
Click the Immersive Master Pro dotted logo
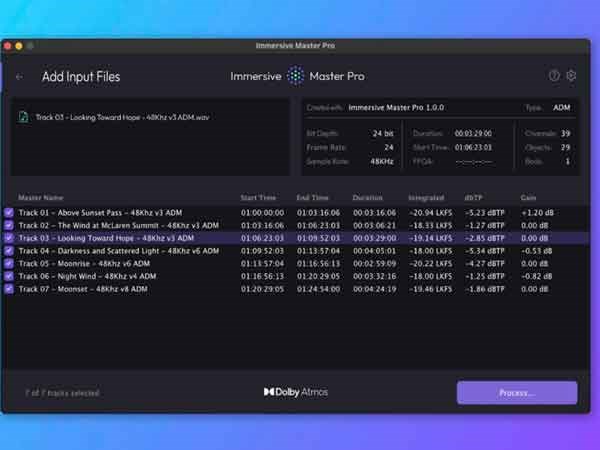click(296, 76)
